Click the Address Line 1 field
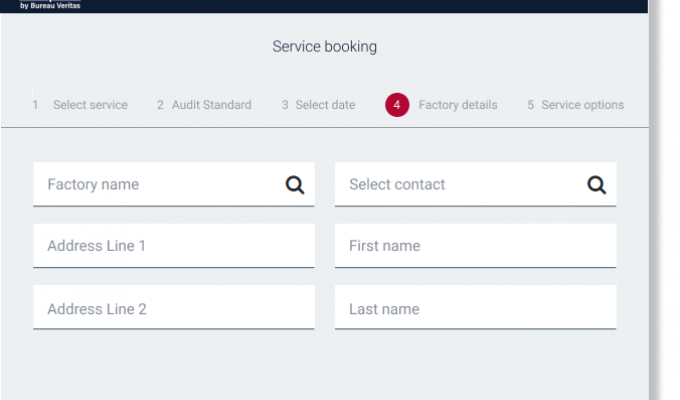This screenshot has width=680, height=400. tap(174, 246)
